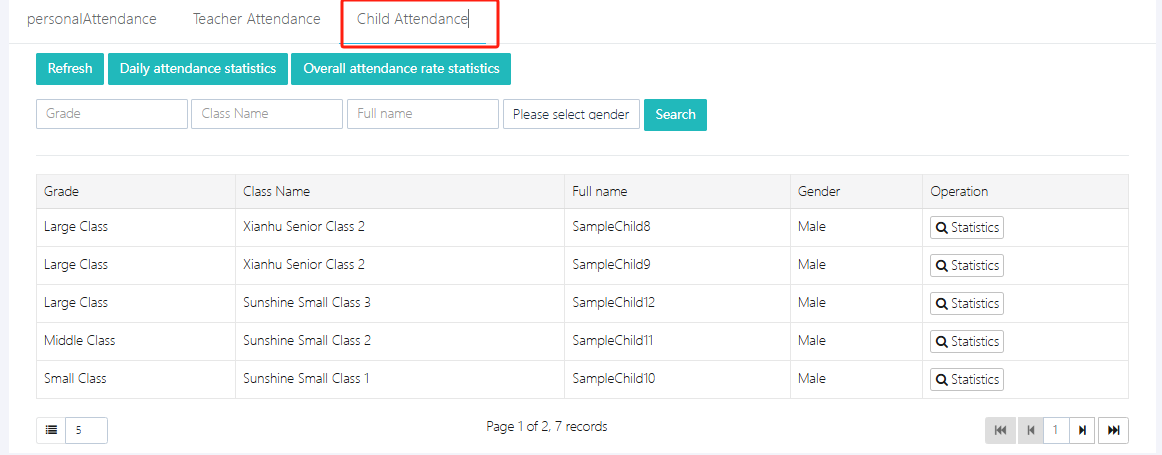Switch to the Teacher Attendance tab
The height and width of the screenshot is (455, 1162).
click(x=257, y=19)
